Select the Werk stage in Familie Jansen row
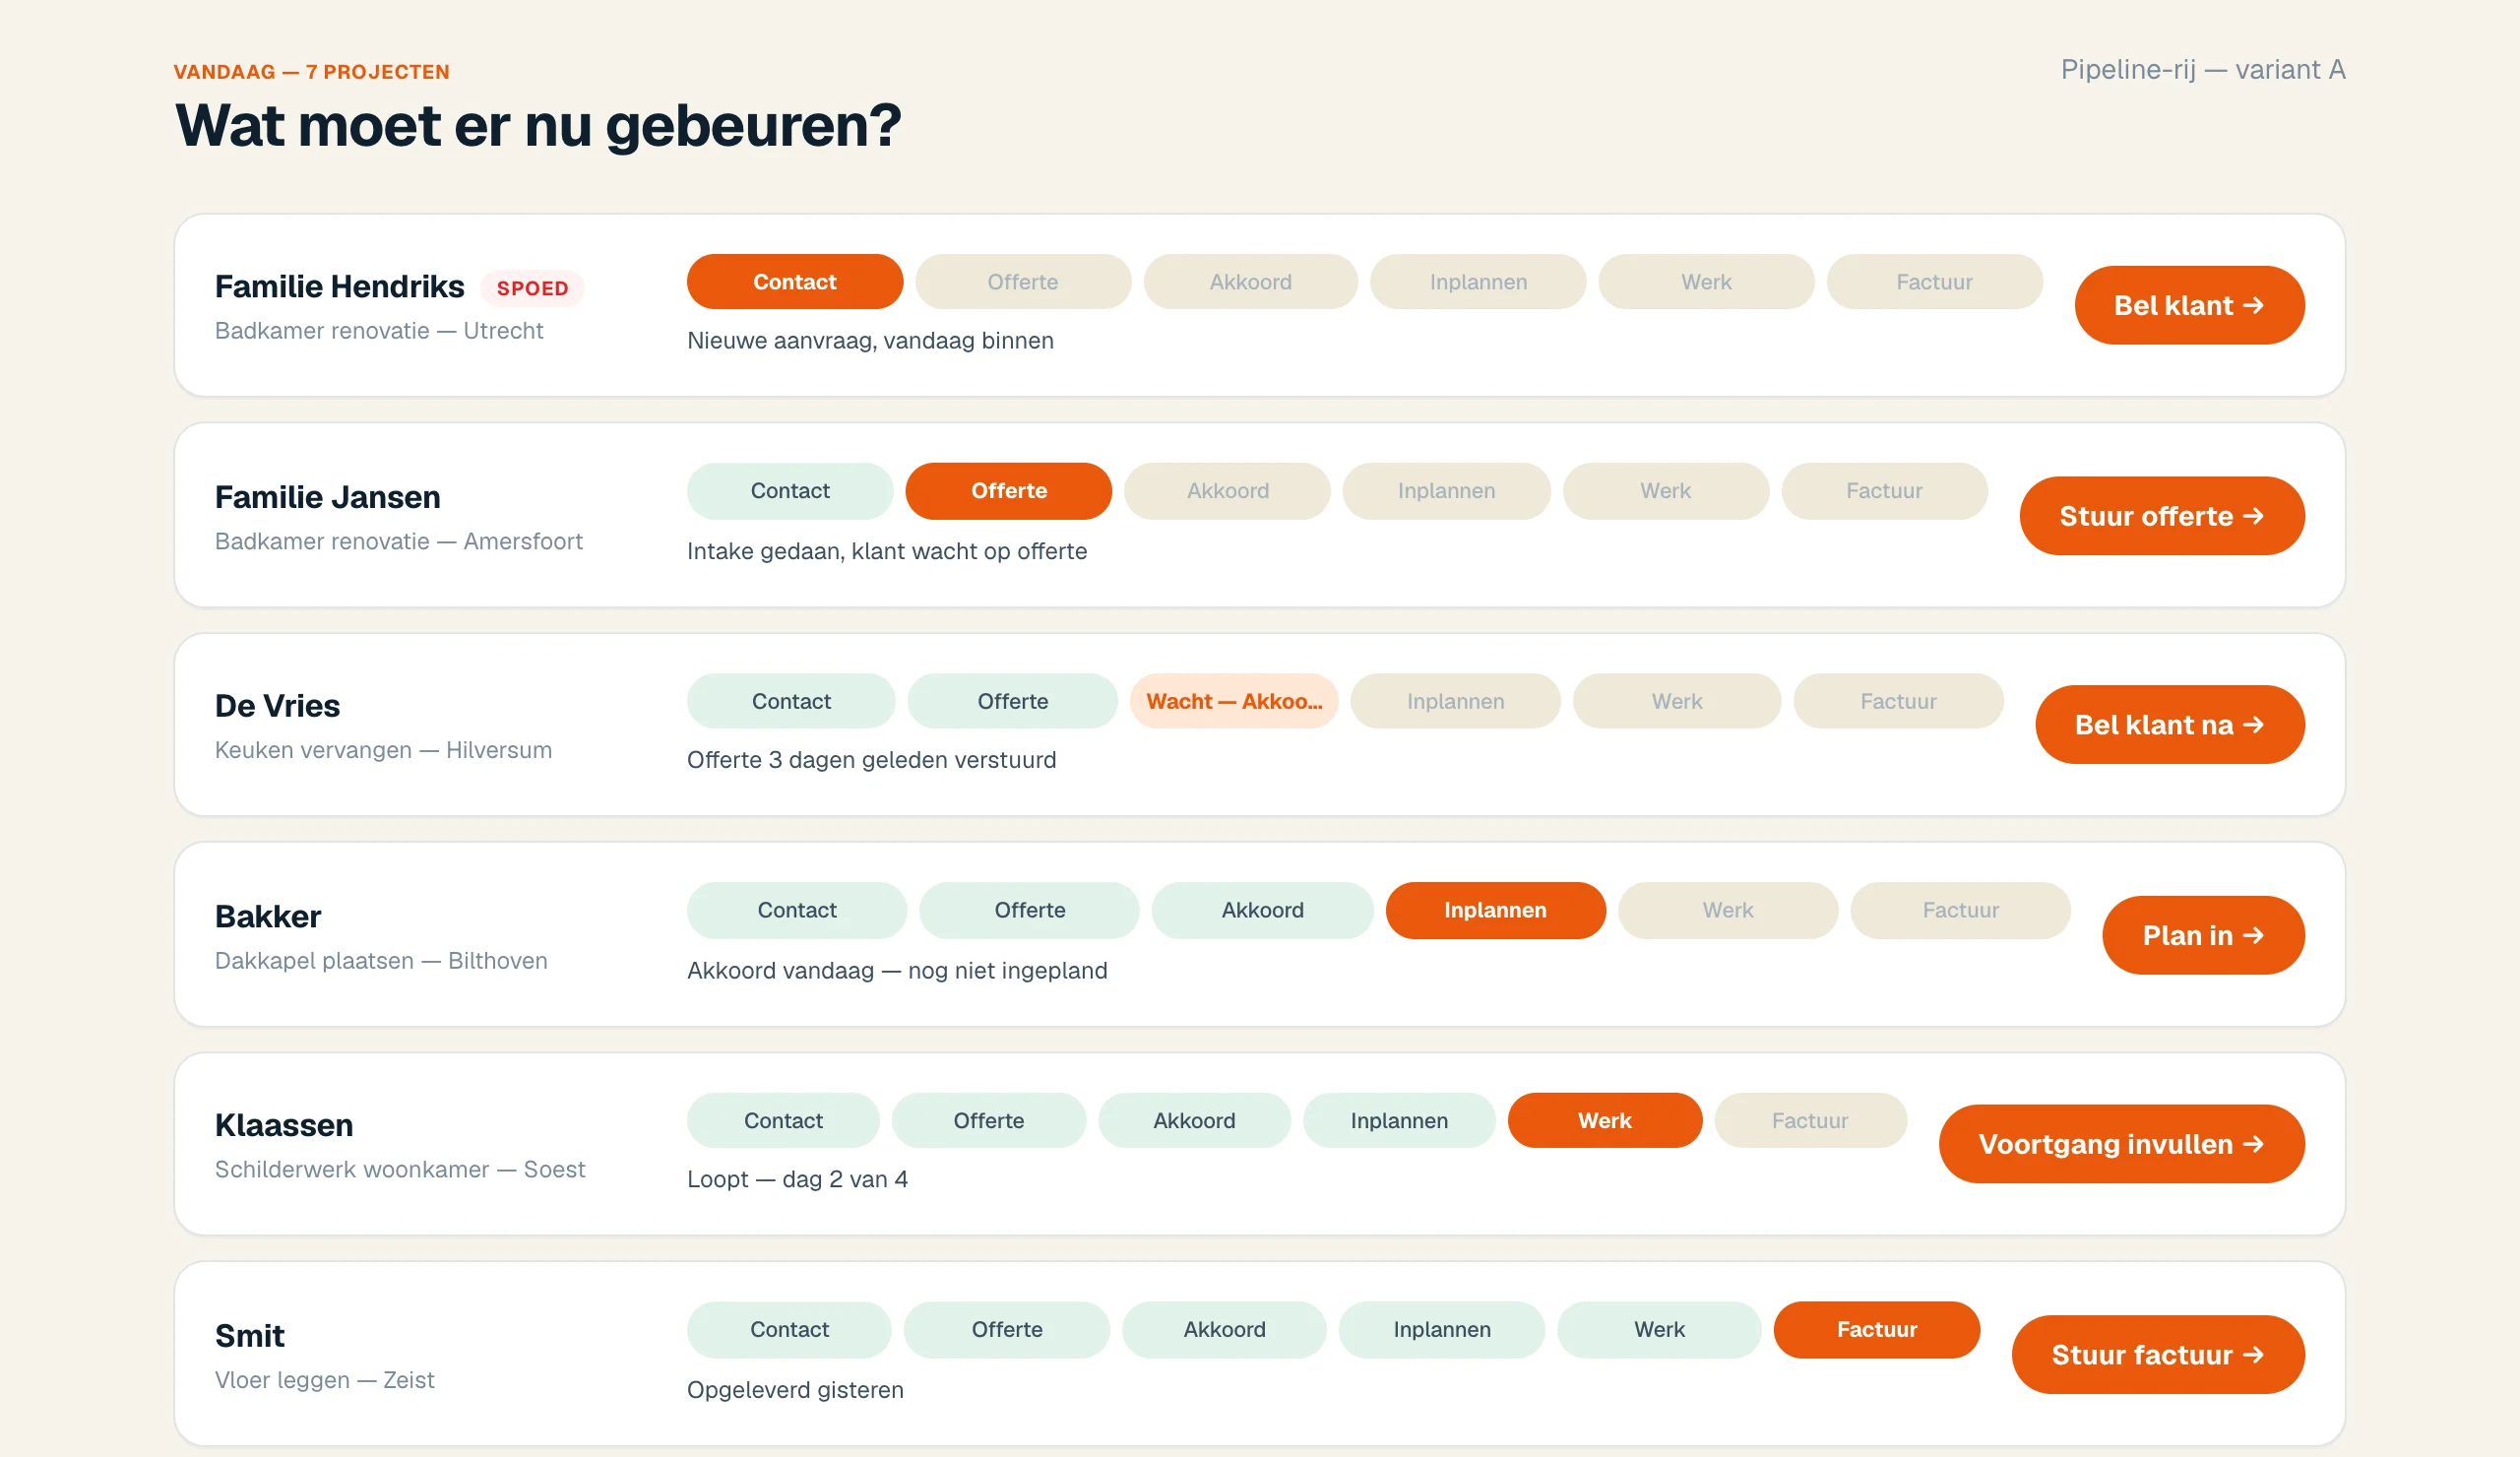 pos(1666,491)
